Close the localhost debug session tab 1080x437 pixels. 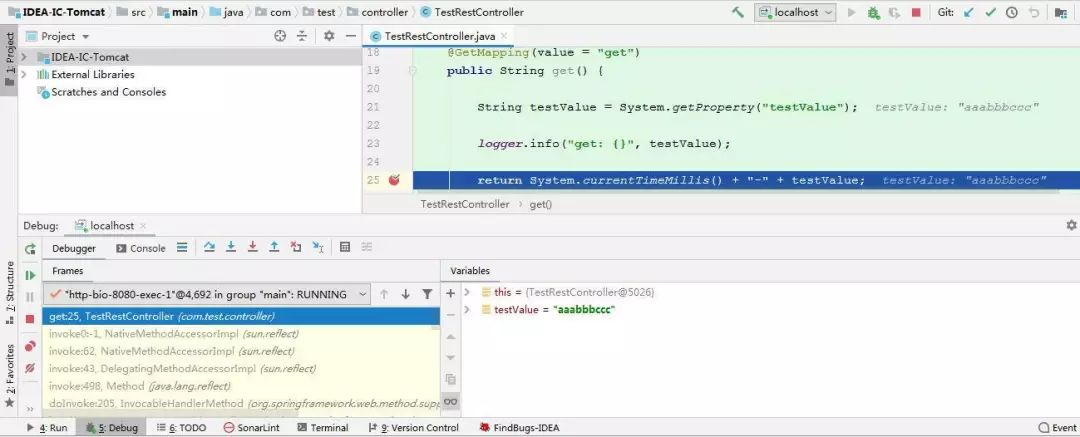coord(143,225)
